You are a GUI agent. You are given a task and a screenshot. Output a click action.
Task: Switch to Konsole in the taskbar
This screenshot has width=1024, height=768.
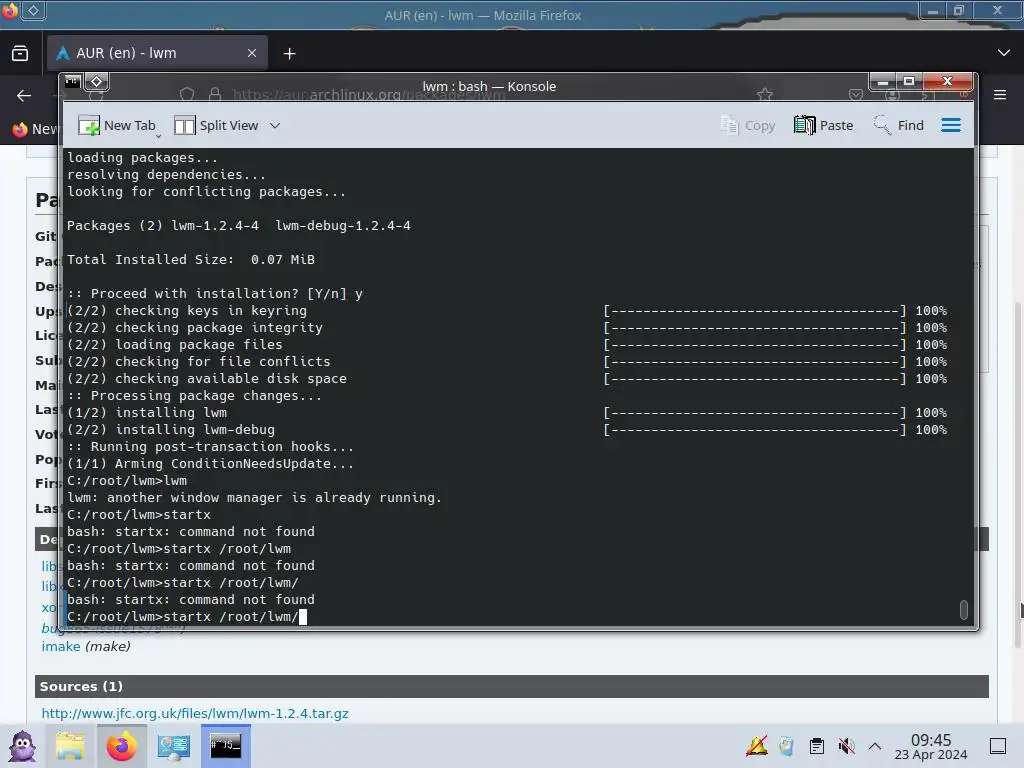tap(225, 746)
